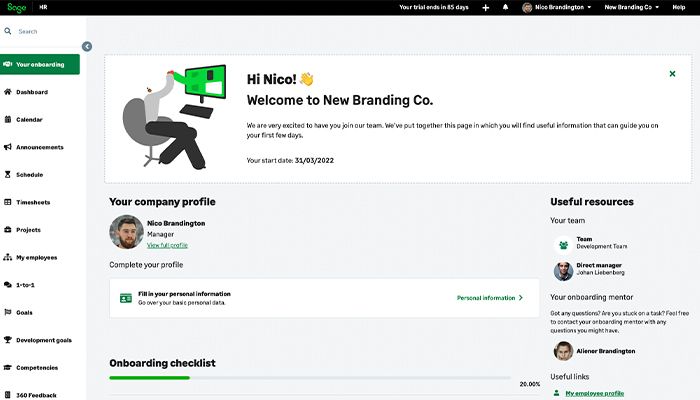
Task: Open Nico Brandington user dropdown
Action: (562, 7)
